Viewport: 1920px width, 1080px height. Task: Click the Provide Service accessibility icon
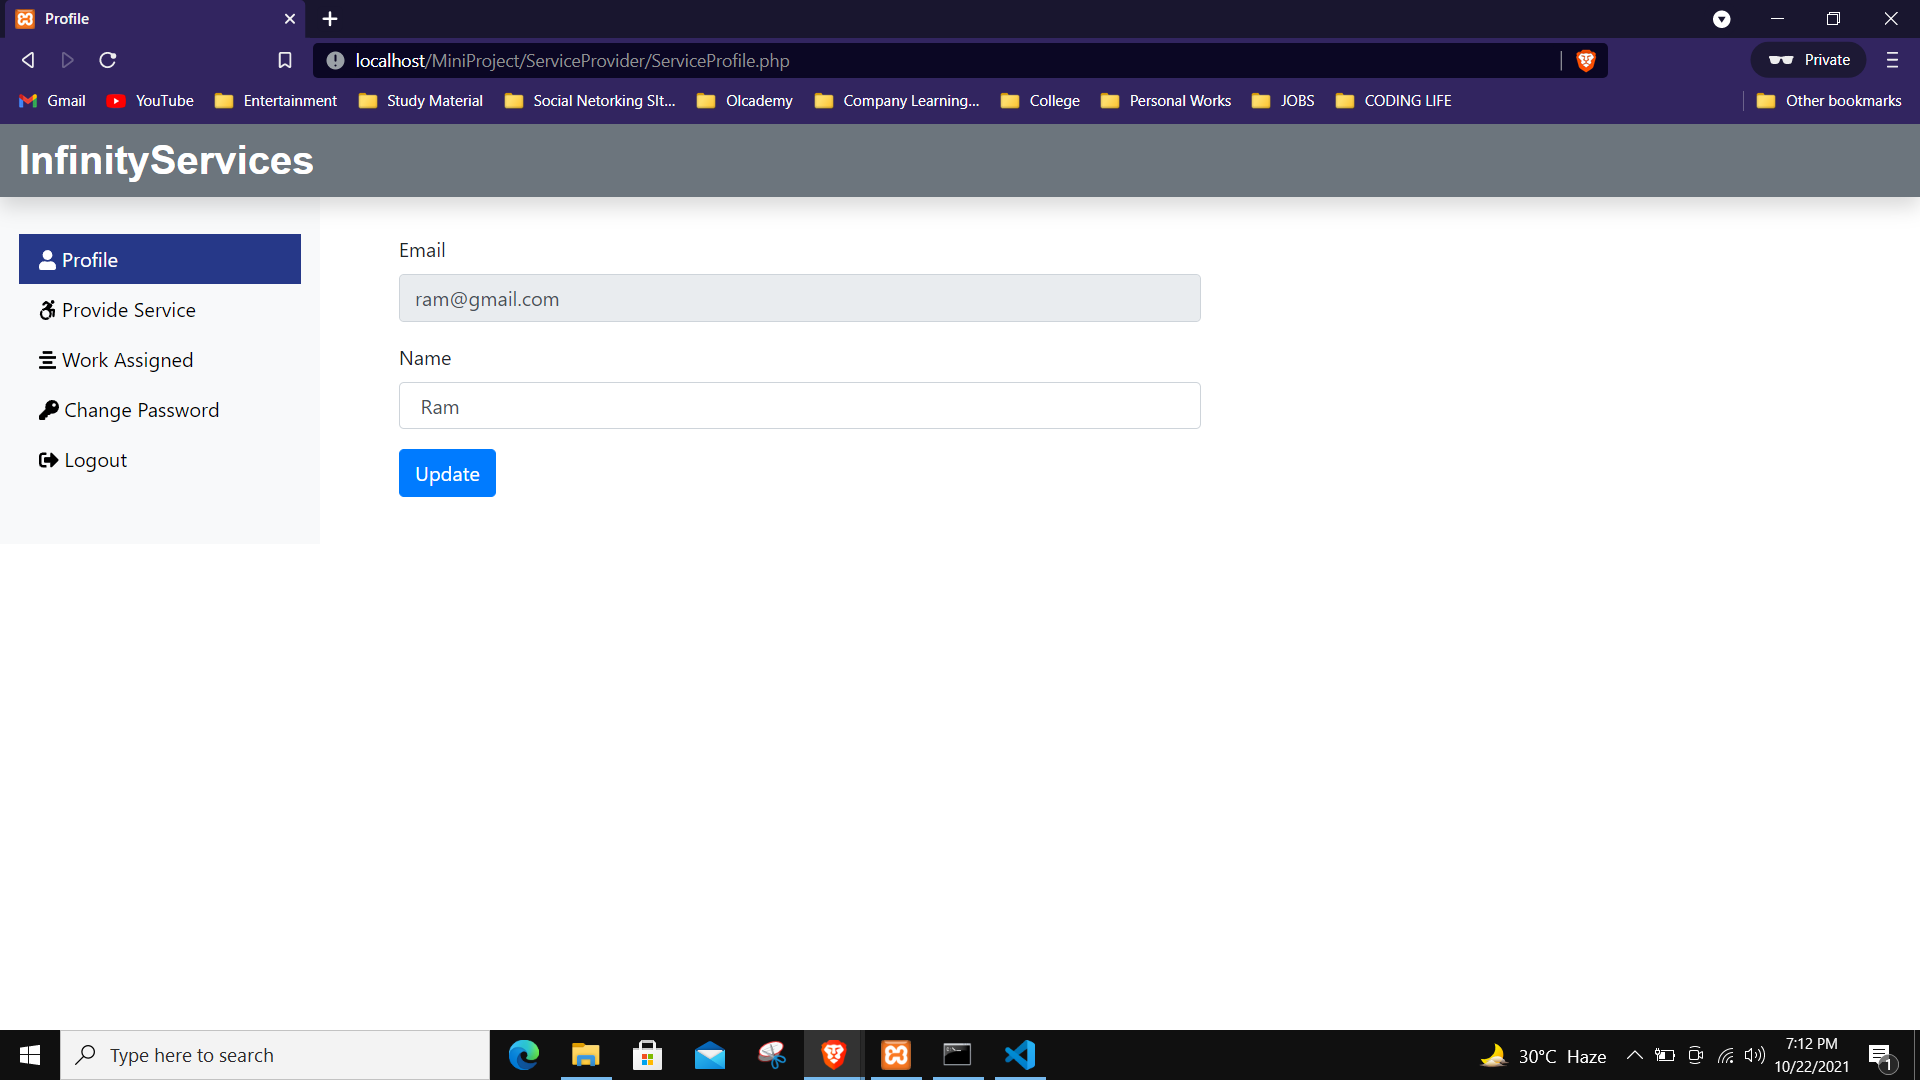coord(47,310)
